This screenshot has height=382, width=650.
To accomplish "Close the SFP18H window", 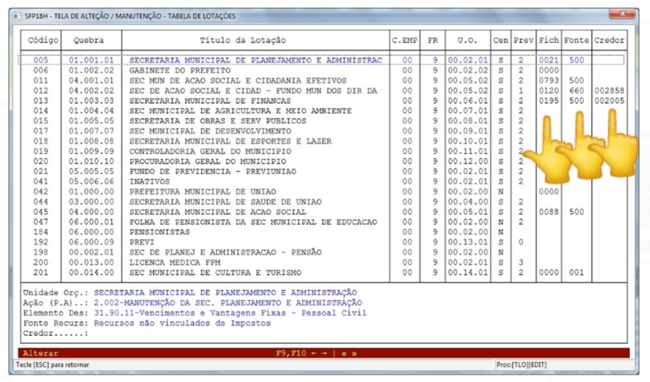I will (622, 14).
